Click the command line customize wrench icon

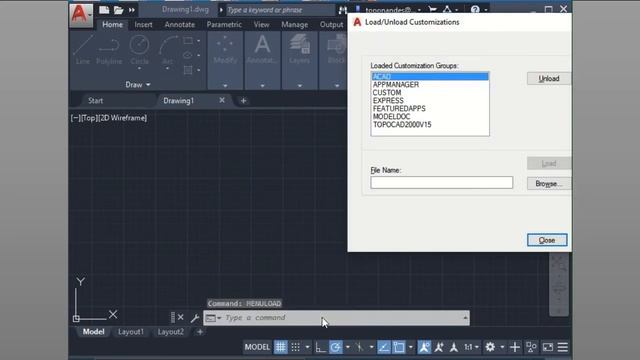pos(195,318)
